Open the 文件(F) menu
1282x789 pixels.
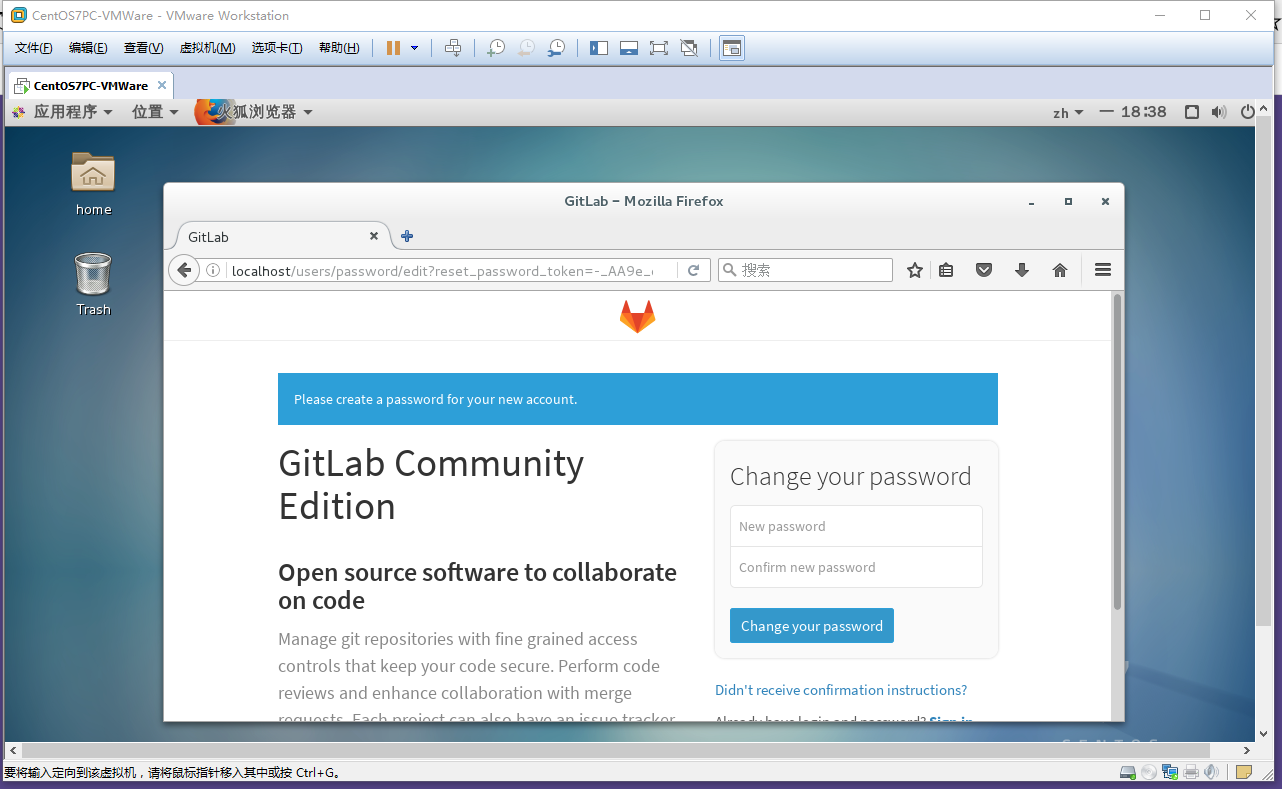[x=34, y=48]
